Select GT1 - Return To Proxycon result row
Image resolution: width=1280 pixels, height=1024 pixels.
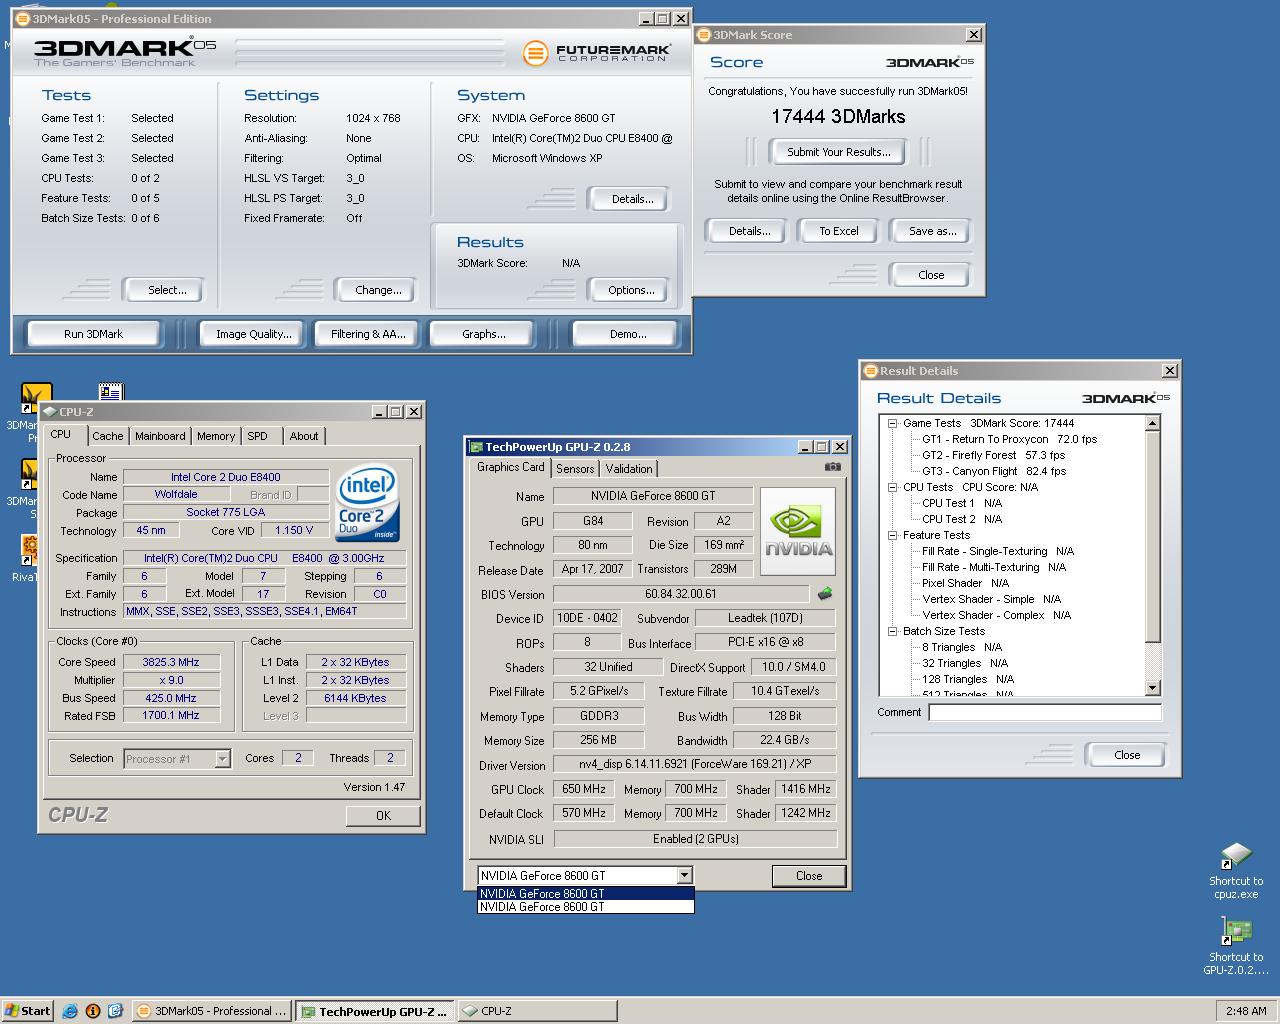click(x=1009, y=439)
